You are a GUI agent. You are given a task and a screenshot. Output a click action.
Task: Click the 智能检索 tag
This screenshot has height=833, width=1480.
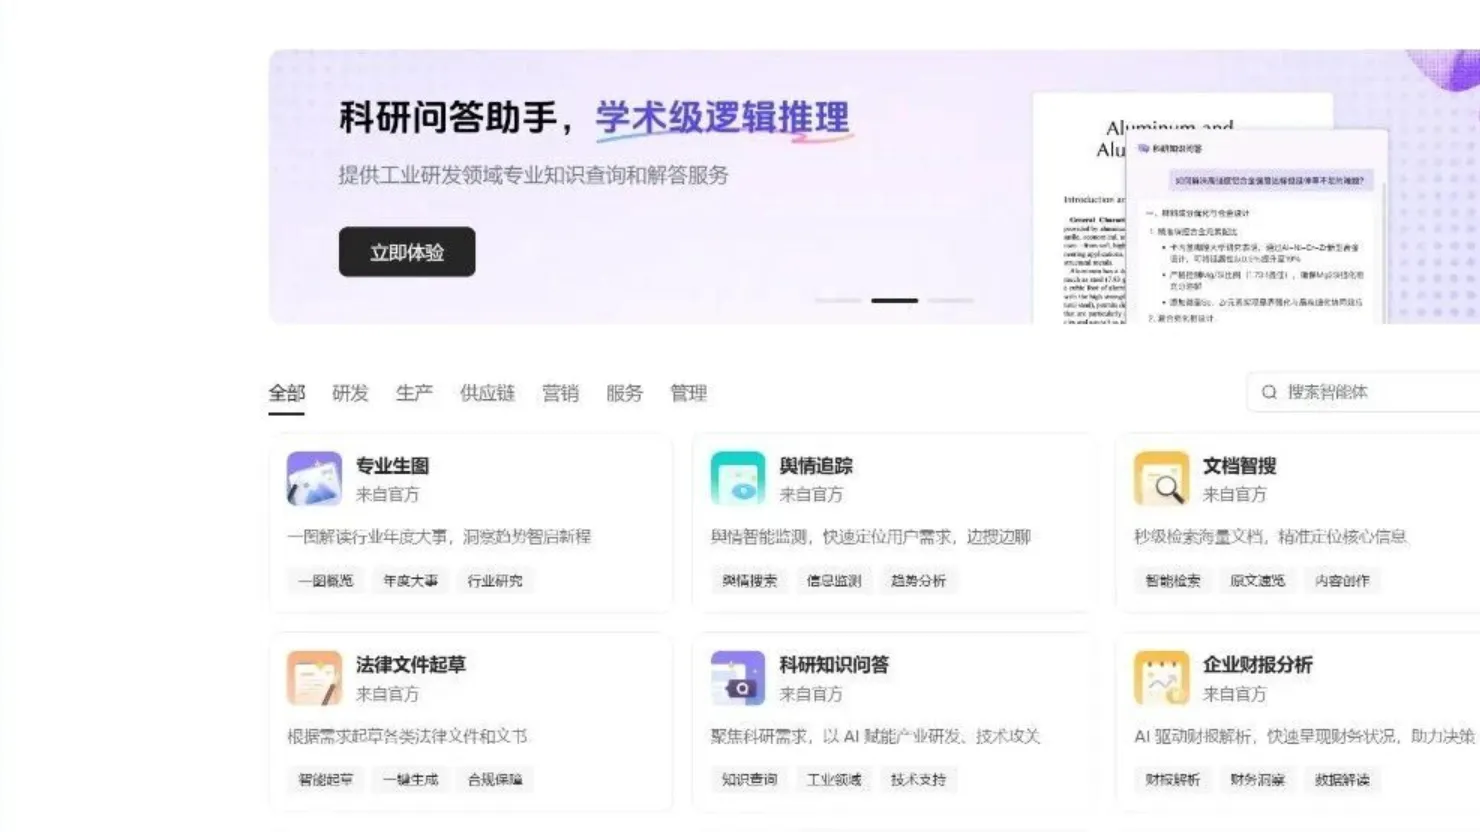click(1172, 580)
